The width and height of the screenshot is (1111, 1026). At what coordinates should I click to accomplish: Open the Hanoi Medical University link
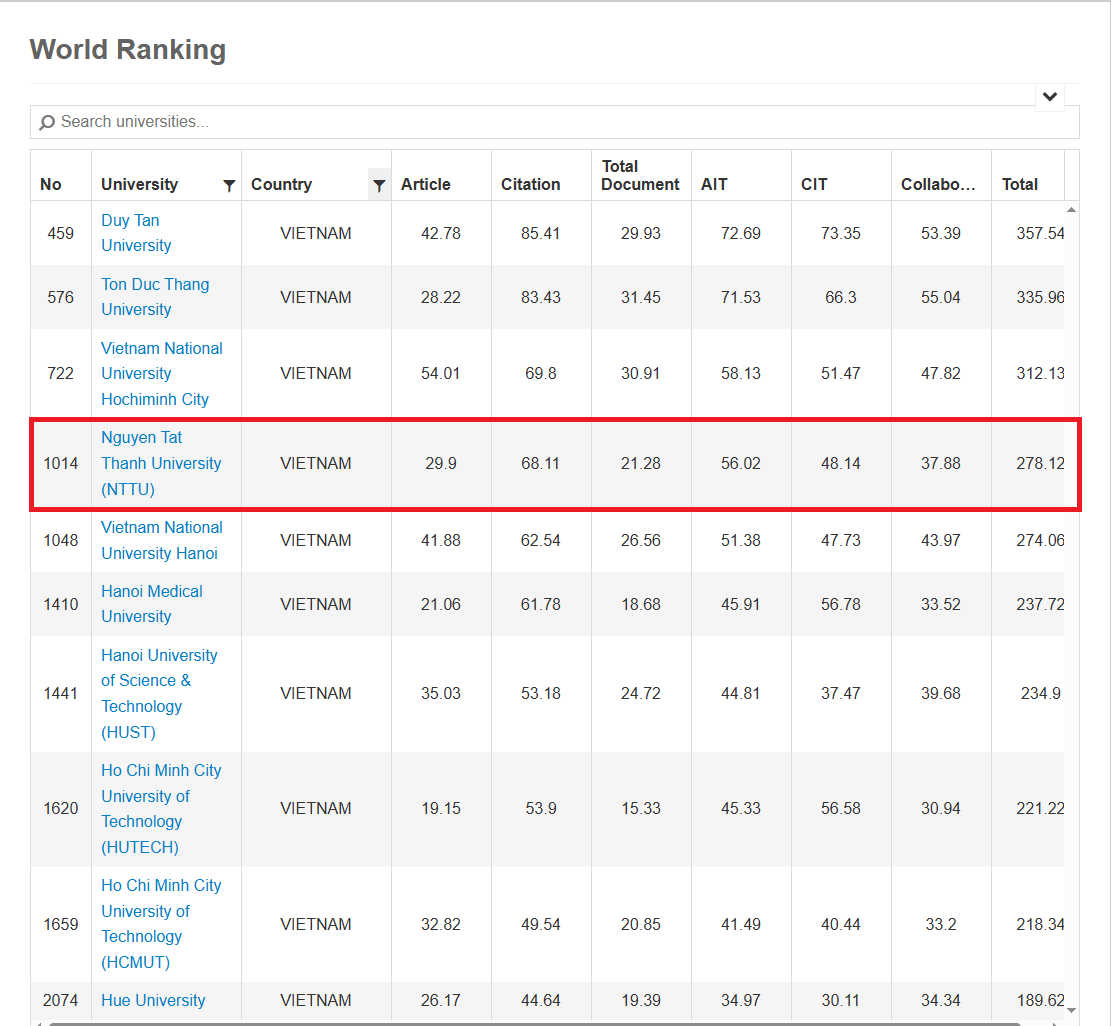(x=152, y=604)
